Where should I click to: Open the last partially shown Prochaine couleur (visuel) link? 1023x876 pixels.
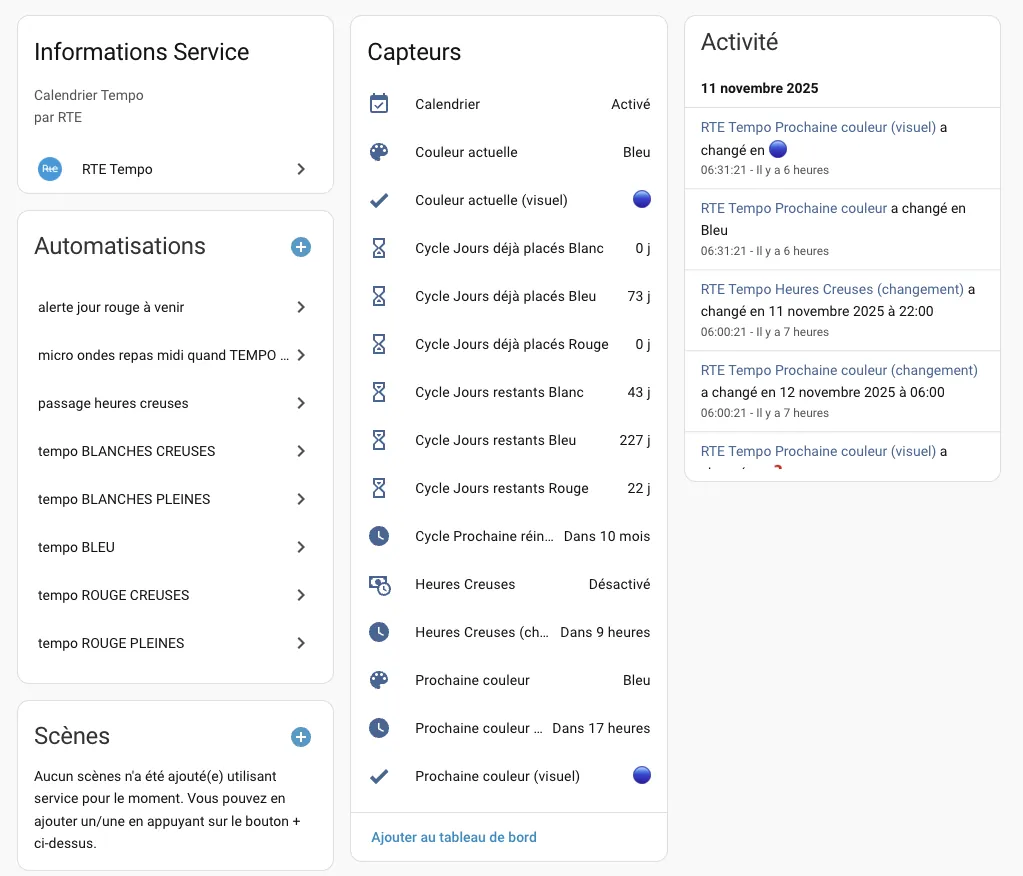pos(818,451)
